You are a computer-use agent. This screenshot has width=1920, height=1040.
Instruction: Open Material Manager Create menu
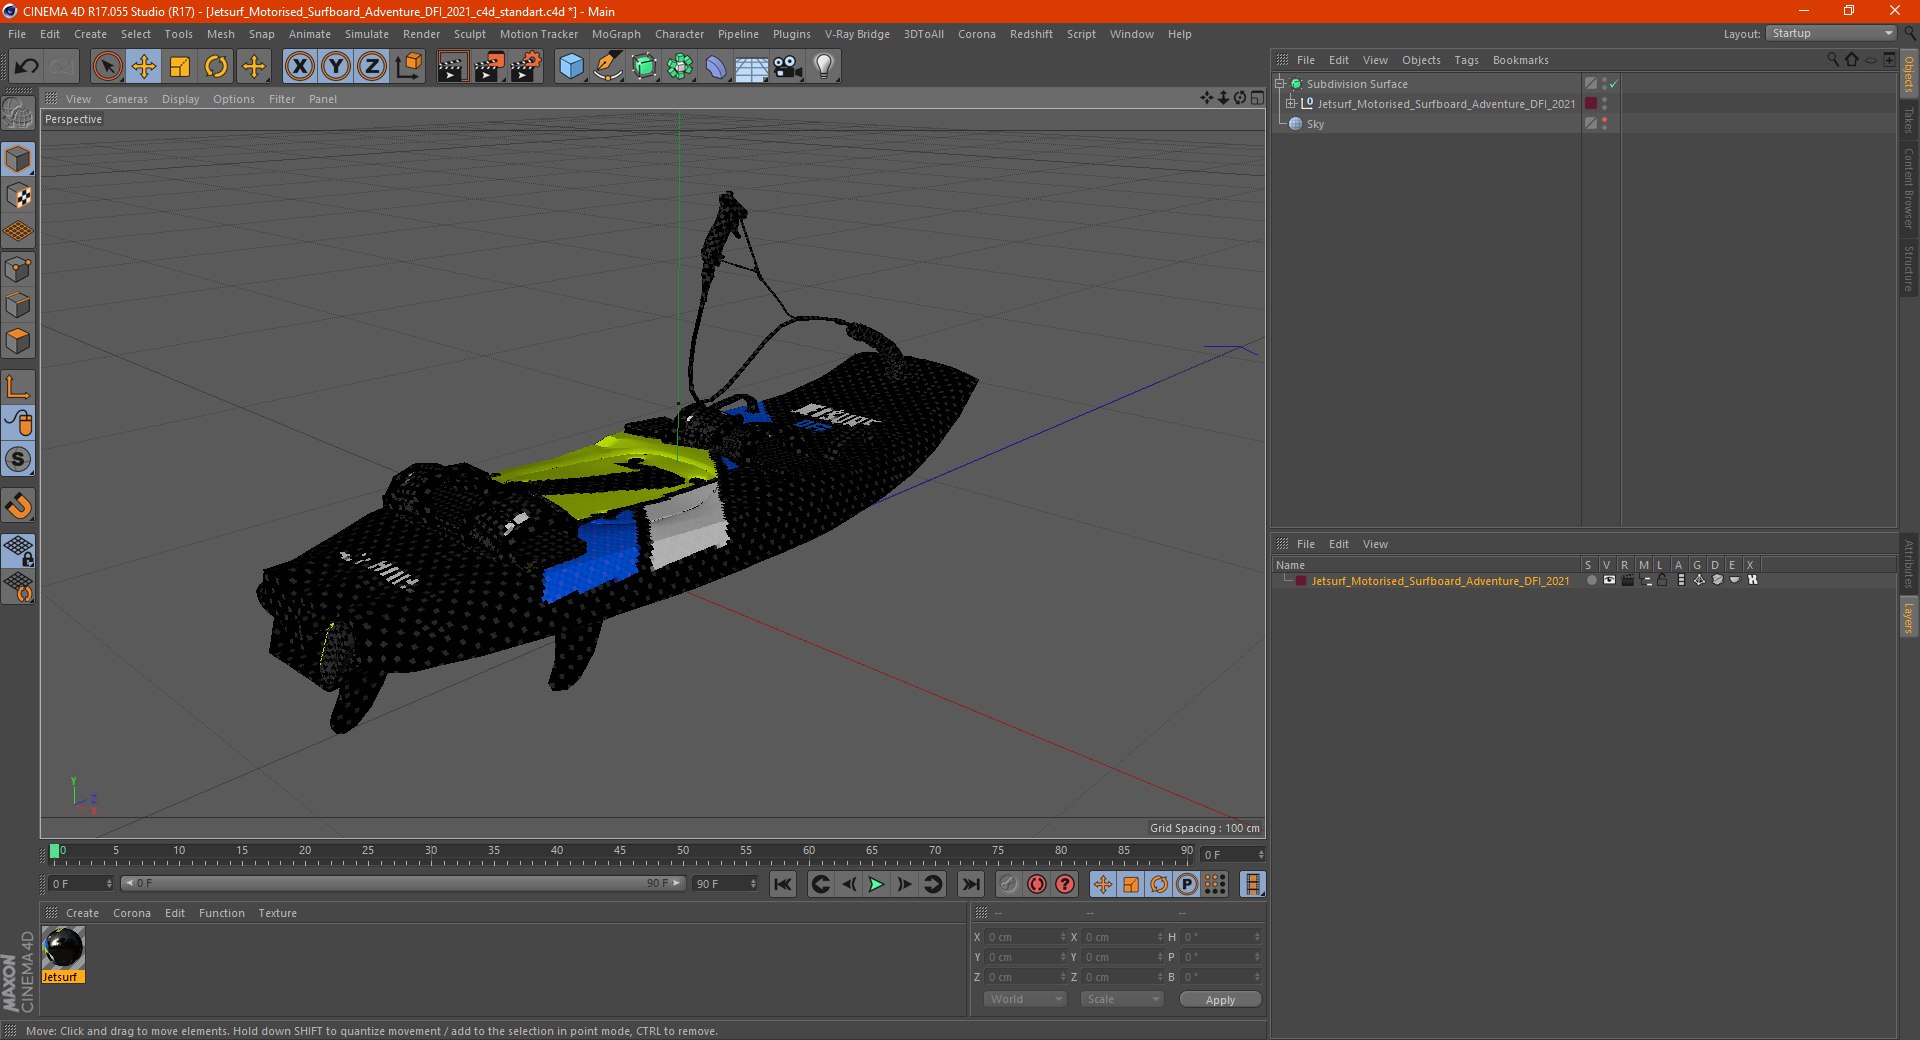point(82,913)
